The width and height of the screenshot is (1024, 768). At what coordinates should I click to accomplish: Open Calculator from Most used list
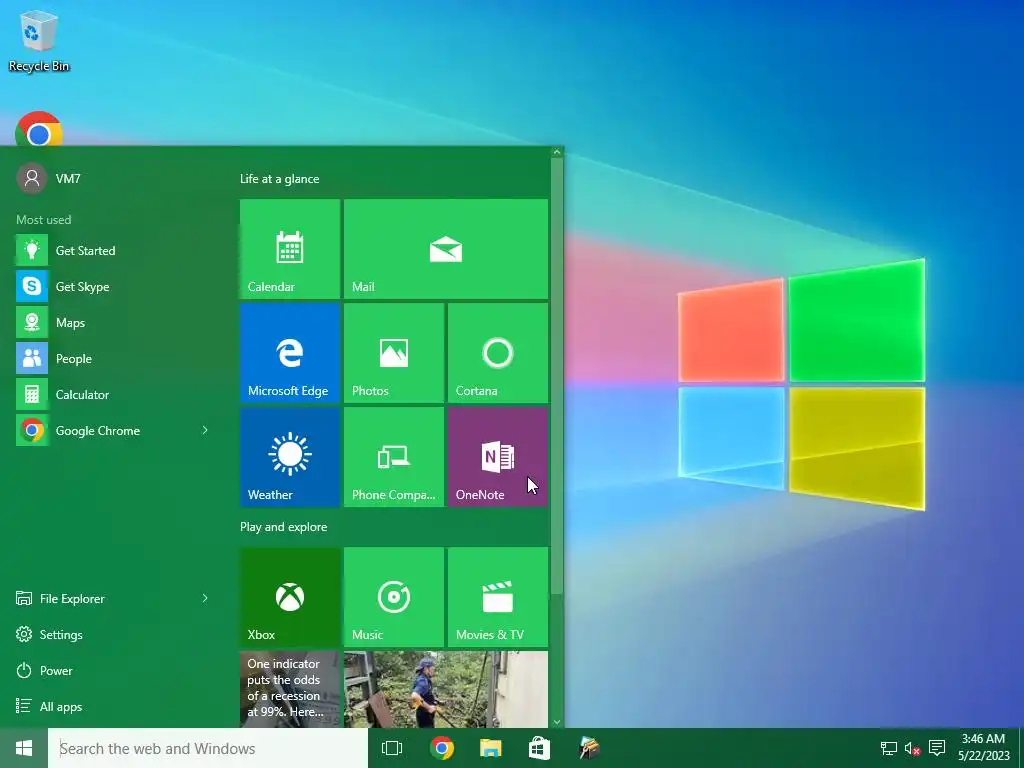point(112,394)
